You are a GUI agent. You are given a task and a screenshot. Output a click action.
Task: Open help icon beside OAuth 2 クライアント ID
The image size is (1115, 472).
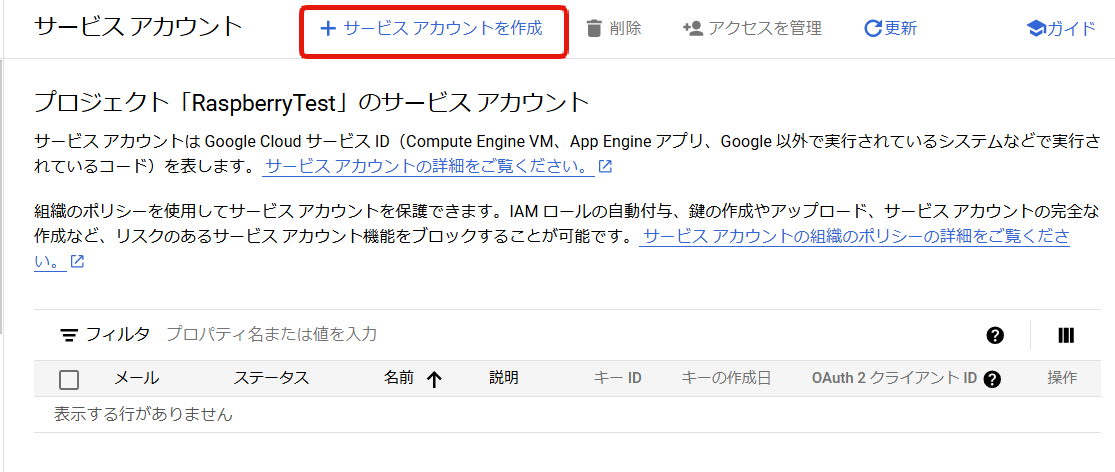click(993, 380)
